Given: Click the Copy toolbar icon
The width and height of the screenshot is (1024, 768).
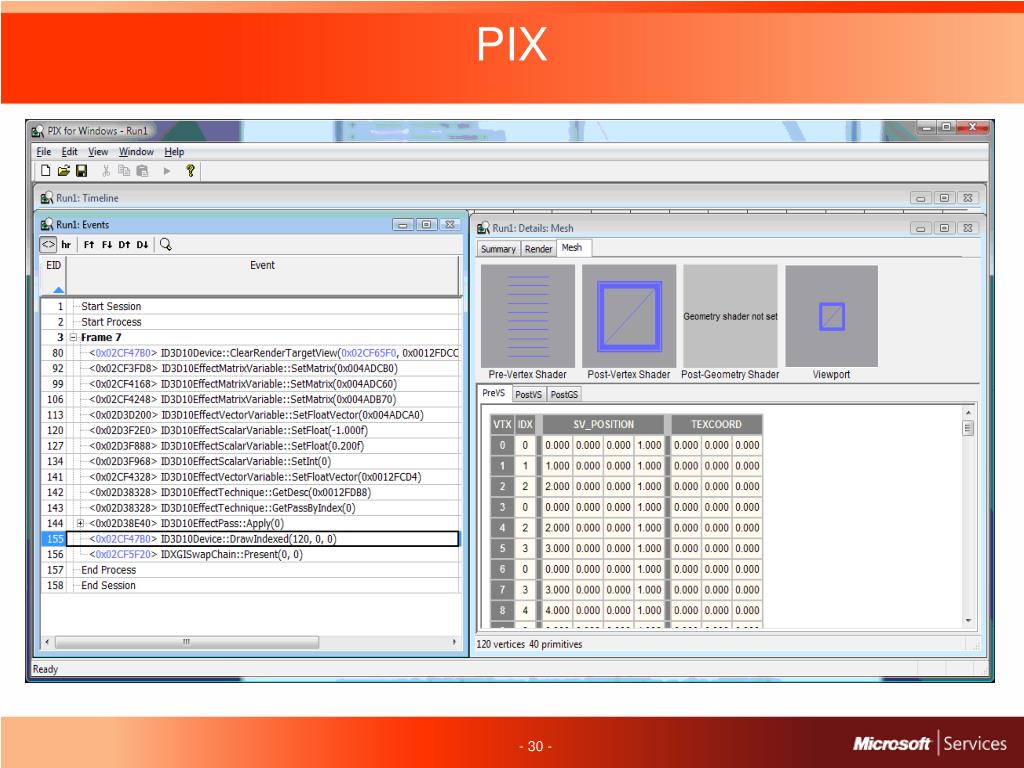Looking at the screenshot, I should pos(124,171).
